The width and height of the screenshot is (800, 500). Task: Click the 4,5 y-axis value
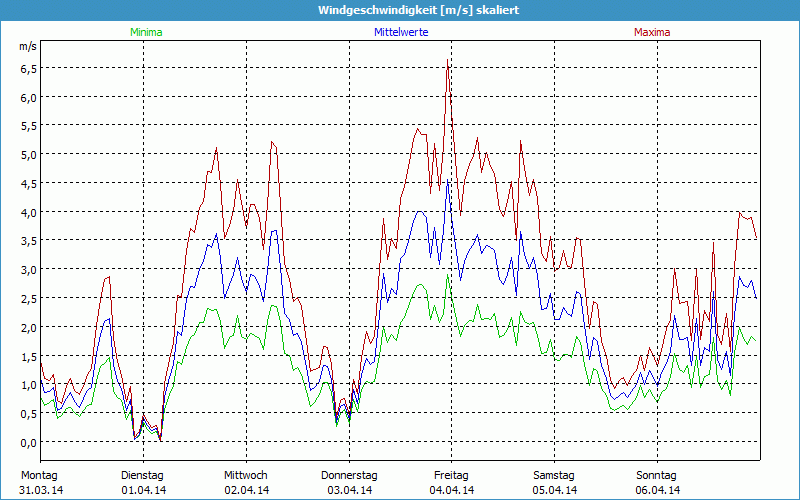tap(28, 184)
